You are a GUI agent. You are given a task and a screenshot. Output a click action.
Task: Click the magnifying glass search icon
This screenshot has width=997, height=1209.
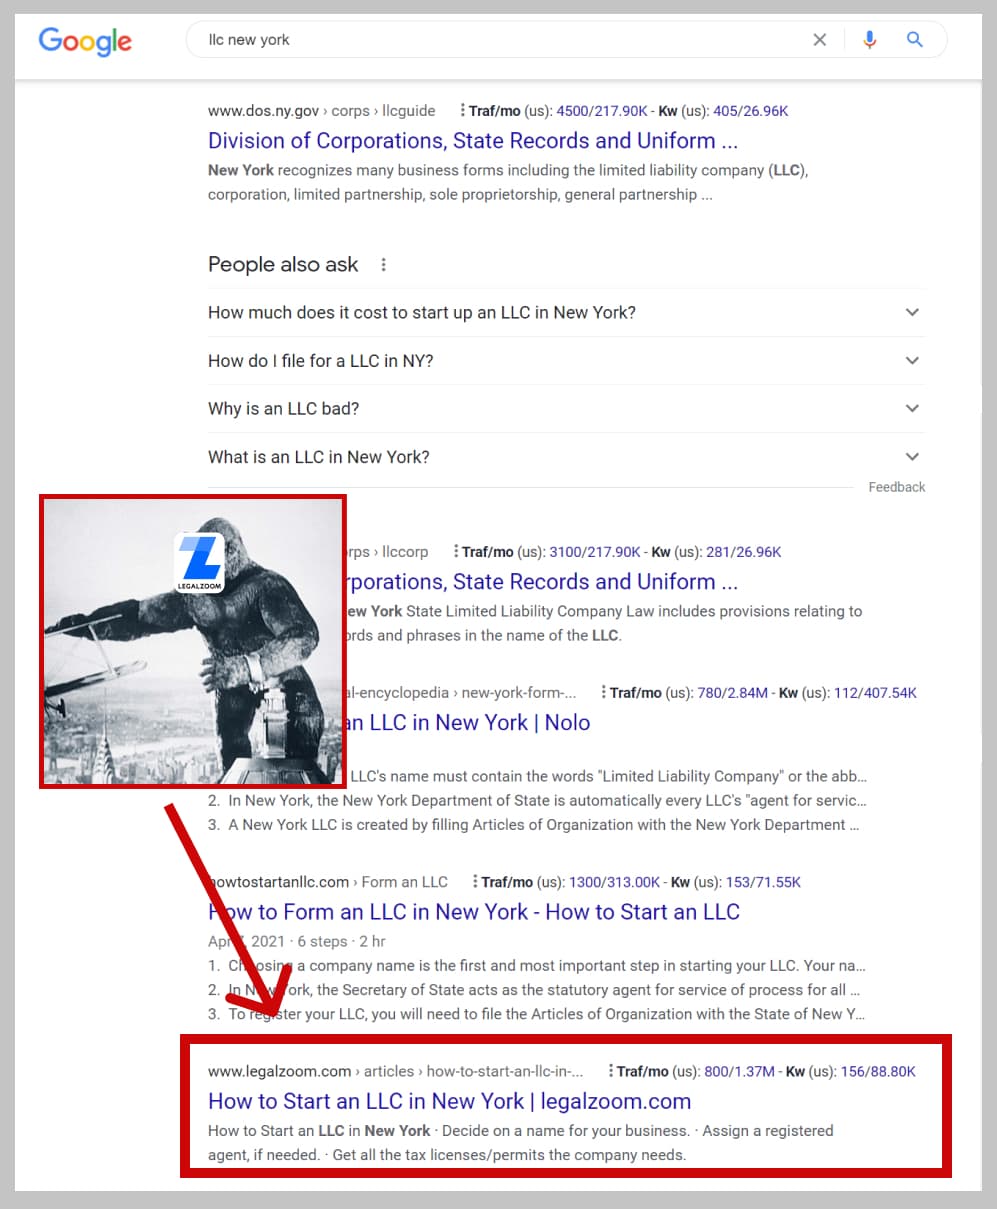click(915, 40)
